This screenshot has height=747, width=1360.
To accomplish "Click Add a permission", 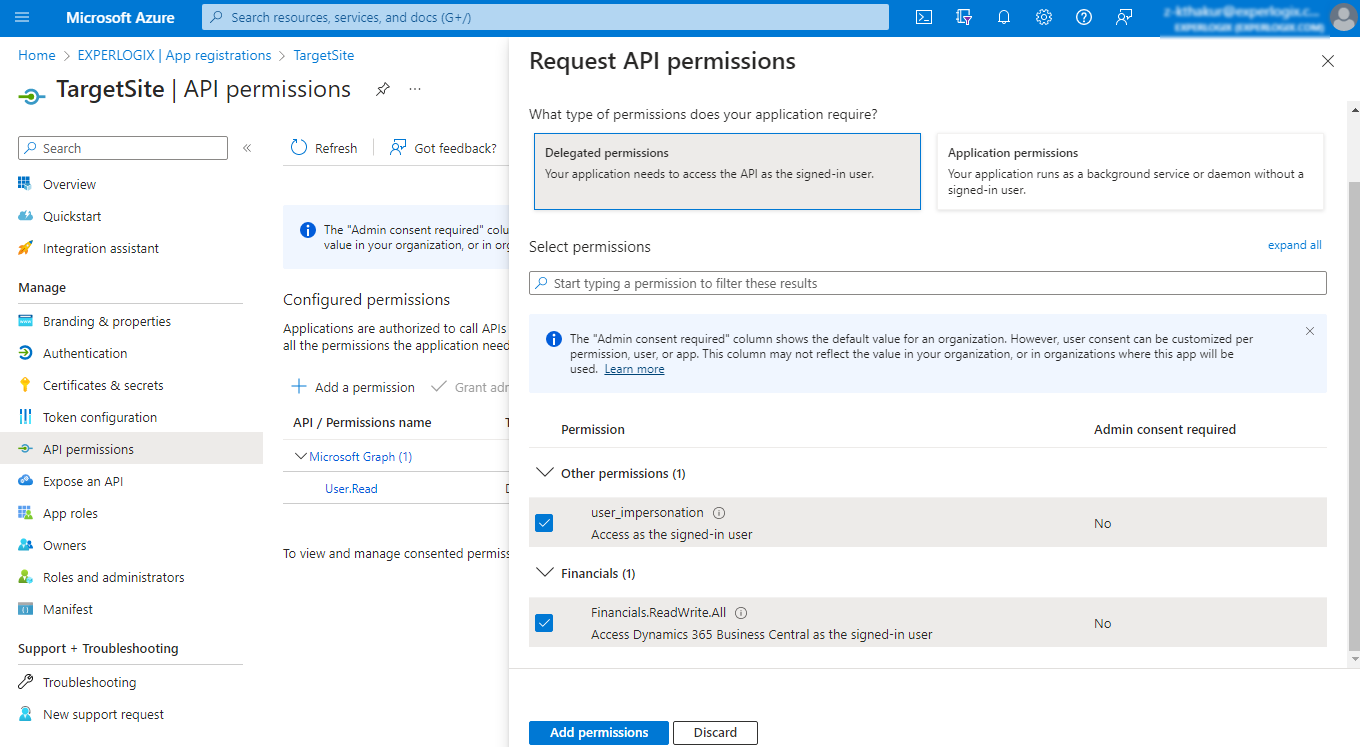I will pos(353,387).
